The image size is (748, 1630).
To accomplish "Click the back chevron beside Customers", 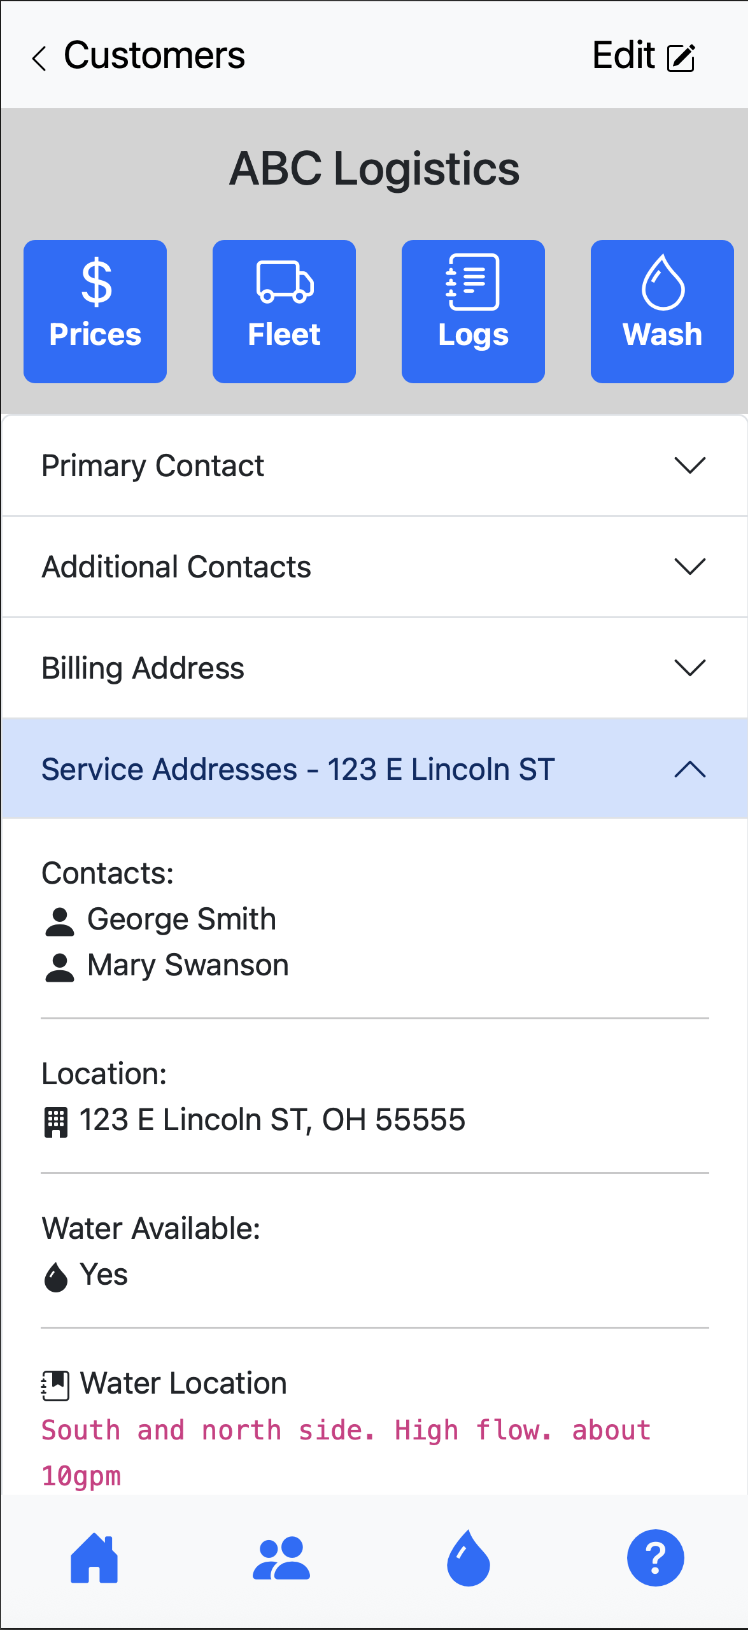I will point(39,59).
